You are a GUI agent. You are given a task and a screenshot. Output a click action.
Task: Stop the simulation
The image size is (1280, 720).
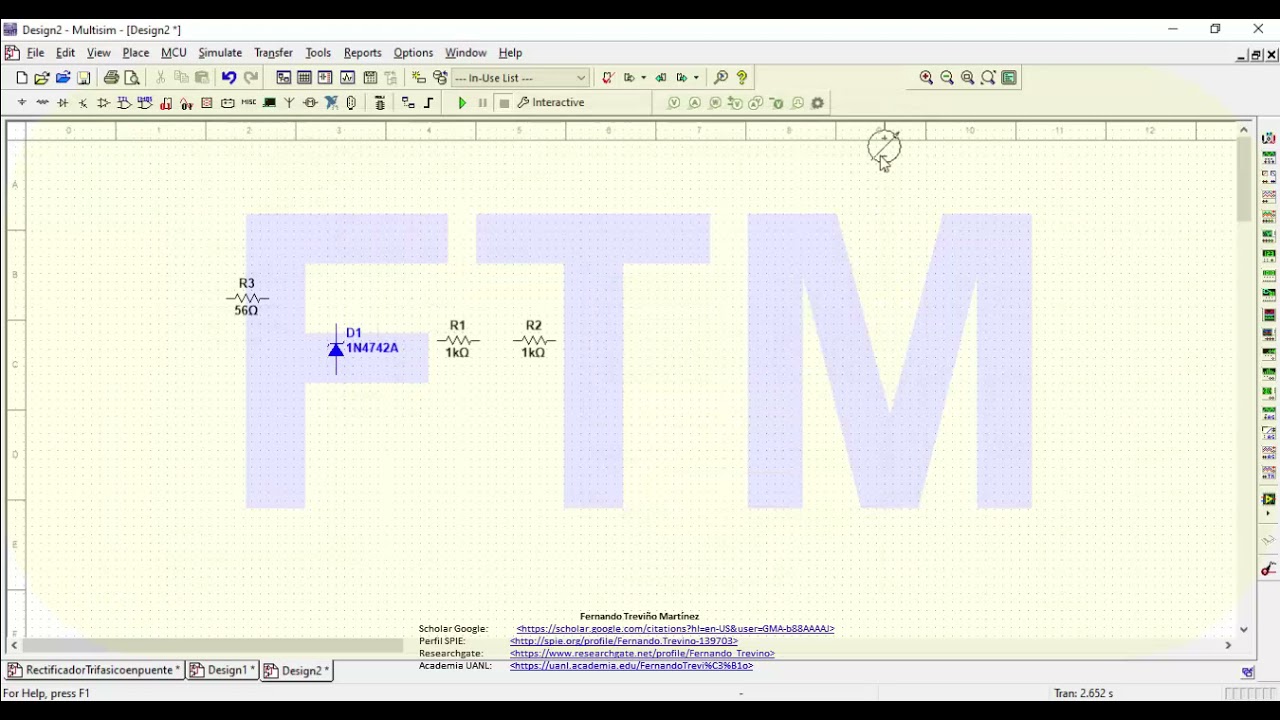(504, 103)
